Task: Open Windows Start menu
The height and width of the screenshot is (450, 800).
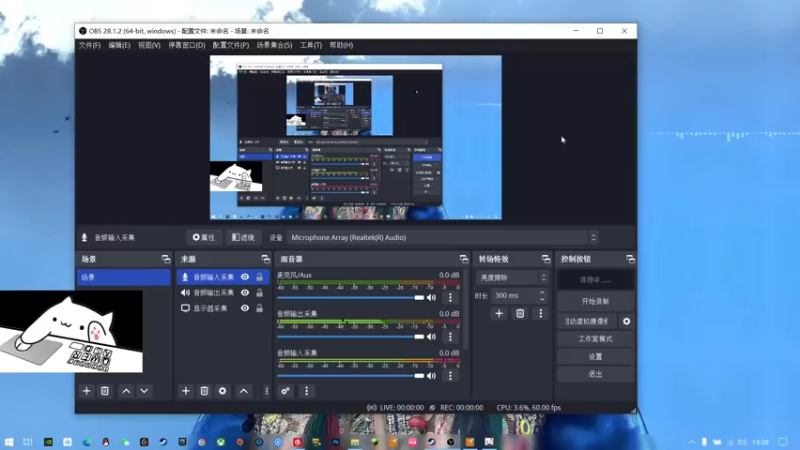Action: pyautogui.click(x=9, y=442)
